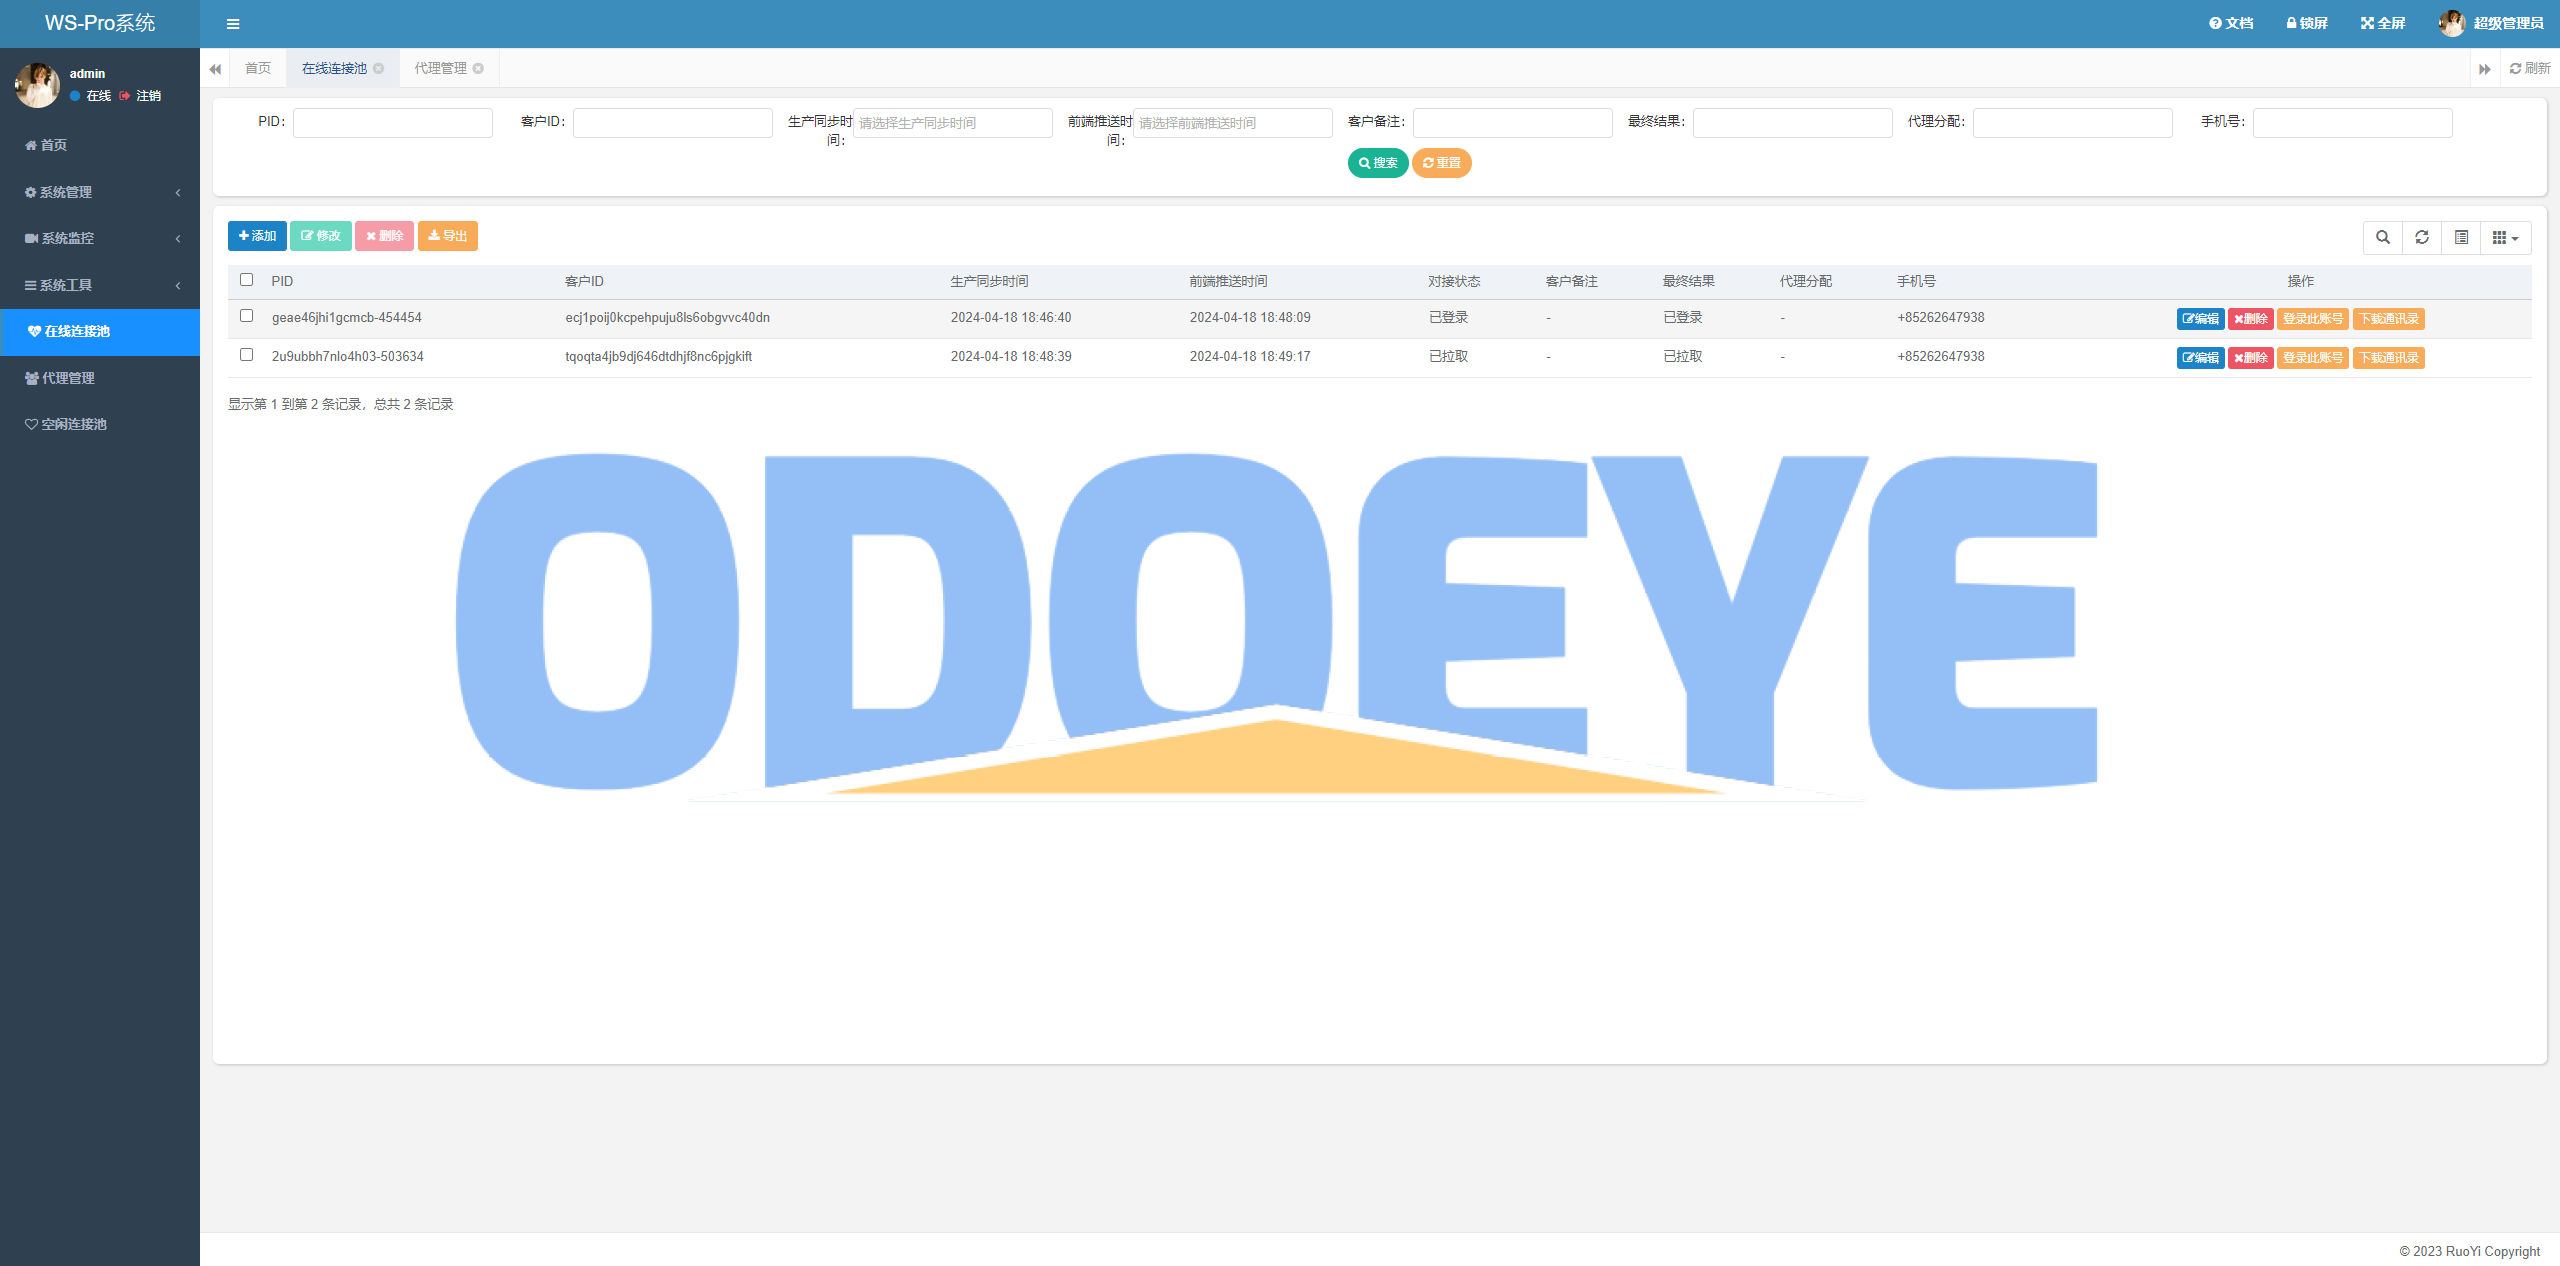The width and height of the screenshot is (2560, 1266).
Task: Open the 前端推送时间 date picker field
Action: point(1232,122)
